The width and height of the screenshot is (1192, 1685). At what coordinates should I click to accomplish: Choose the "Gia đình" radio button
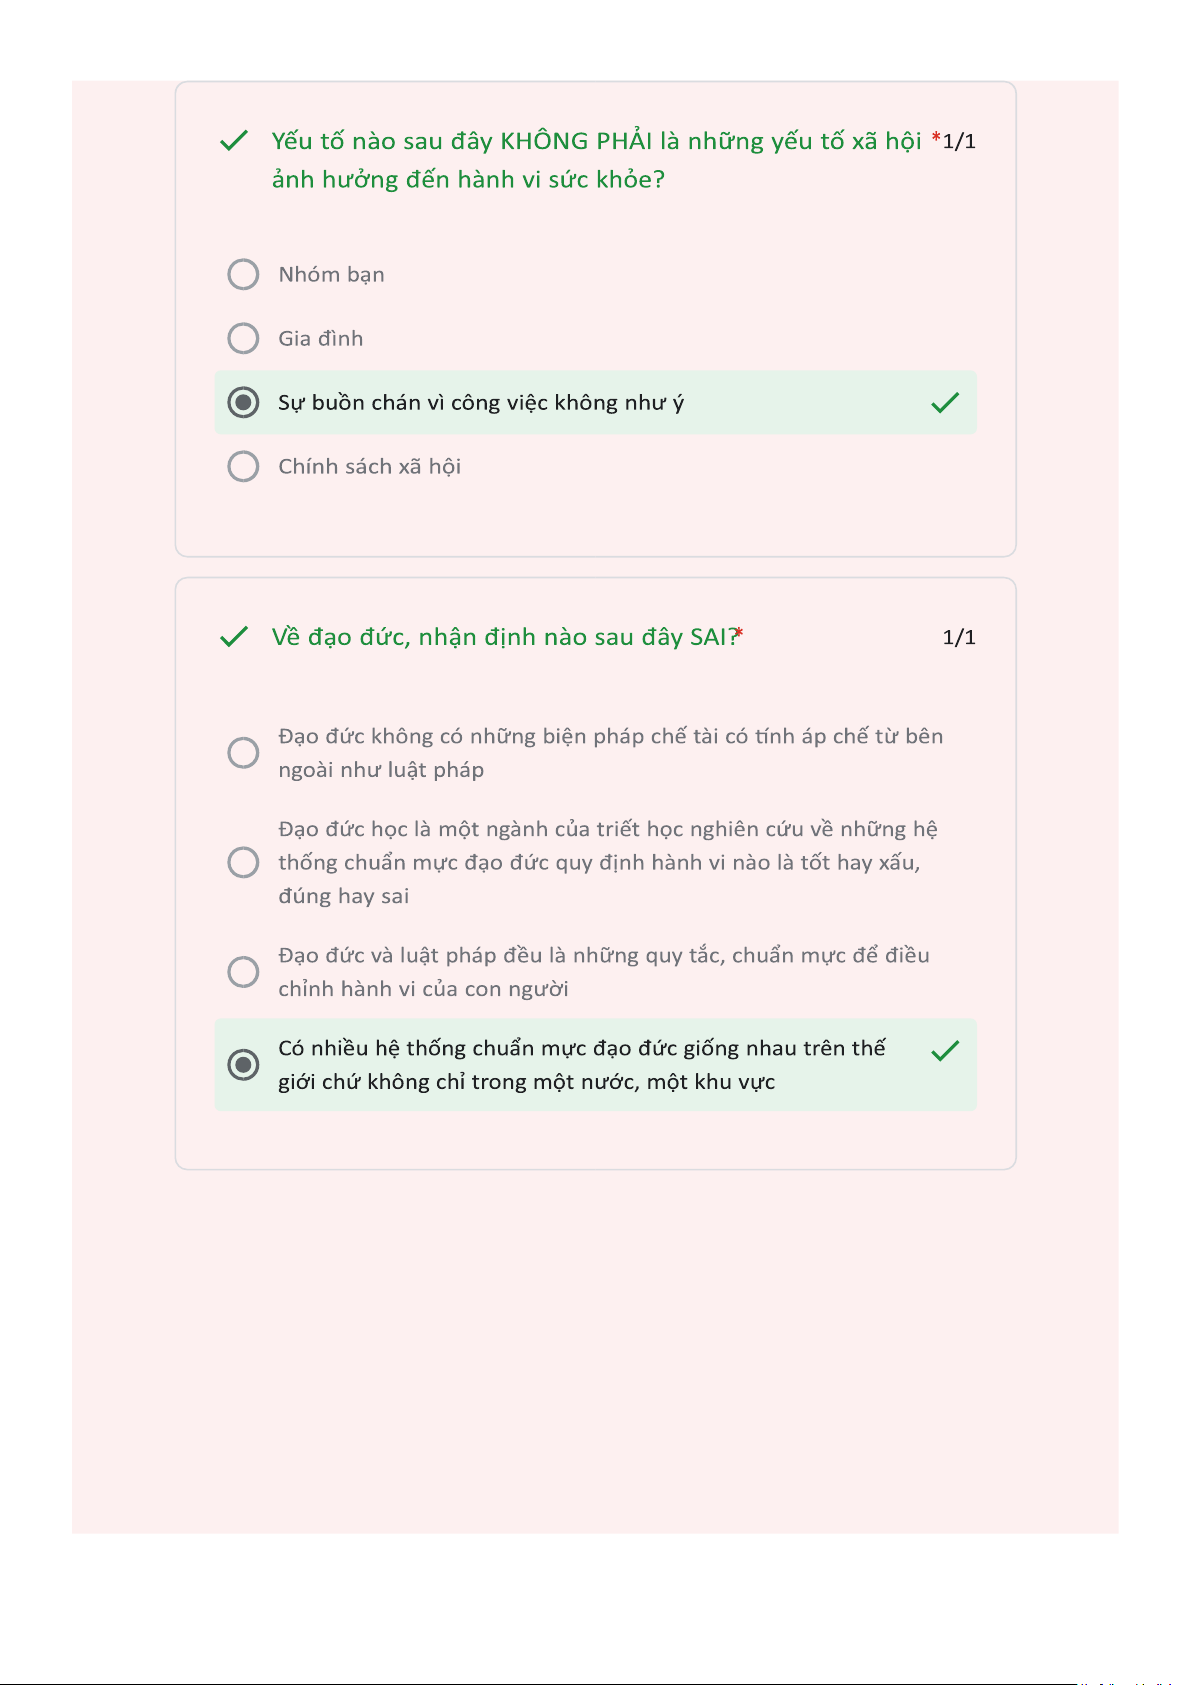243,338
